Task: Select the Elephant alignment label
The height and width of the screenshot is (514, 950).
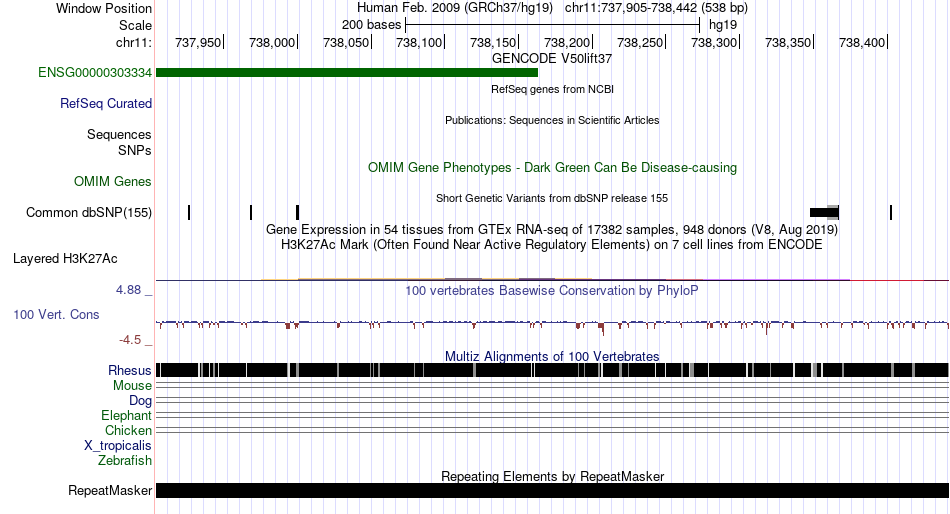Action: pos(127,416)
